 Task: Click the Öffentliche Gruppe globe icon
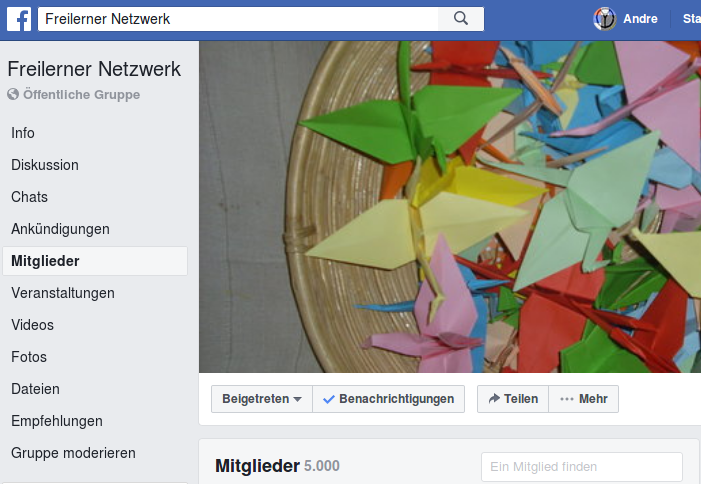[x=13, y=94]
